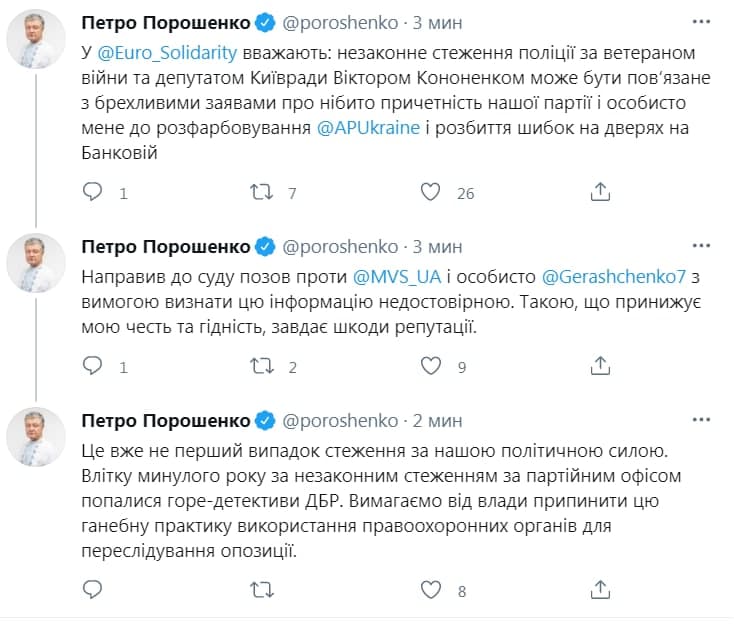Image resolution: width=734 pixels, height=630 pixels.
Task: Like the third tweet with 8 likes
Action: 430,591
